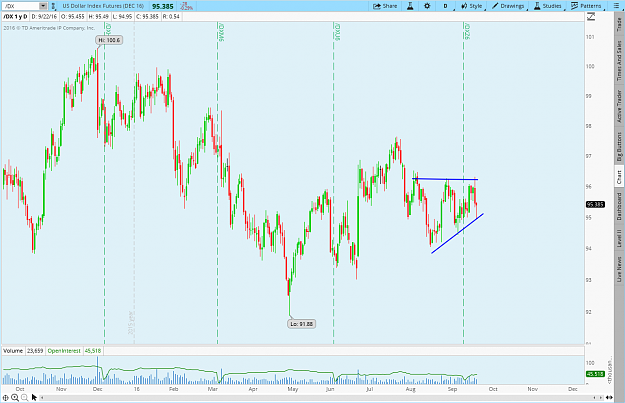Switch to the Trade side tab
This screenshot has width=625, height=403.
point(619,25)
